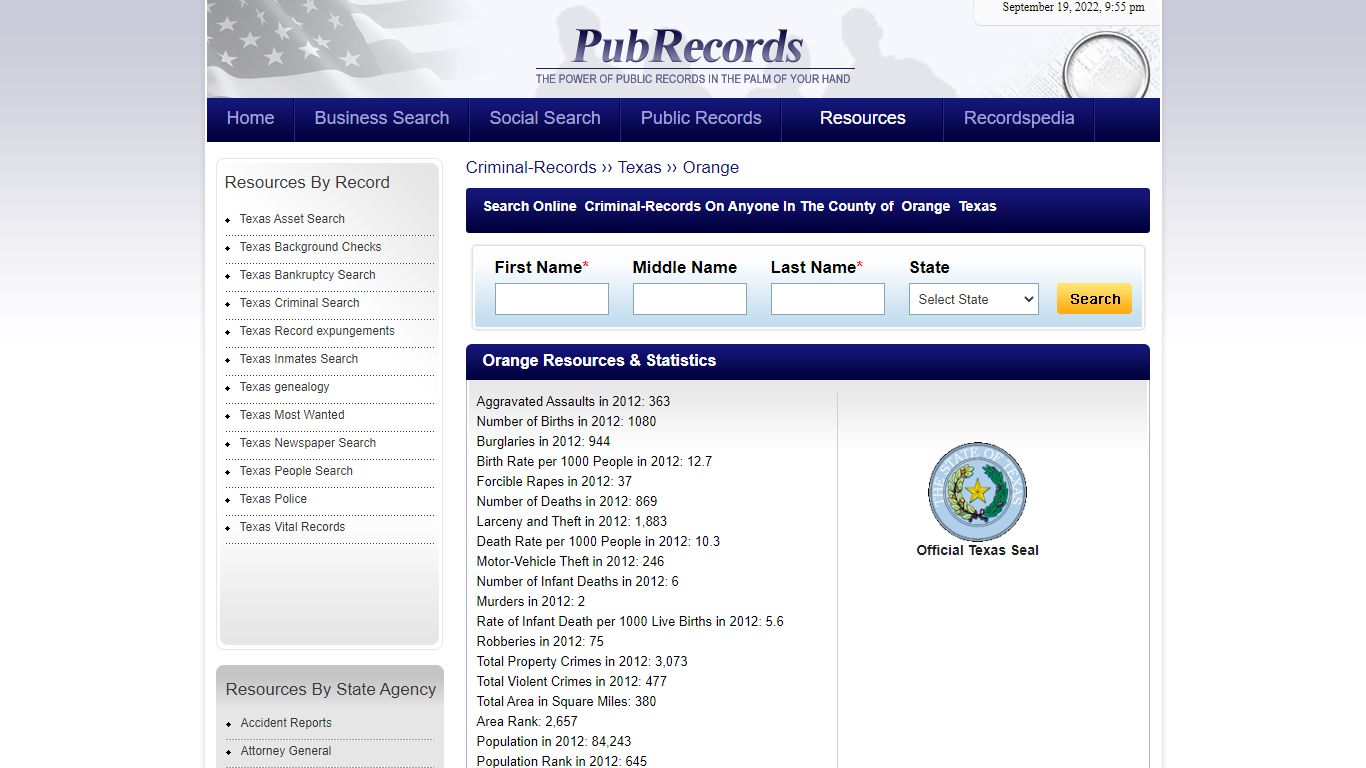Click the magnifying glass graphic in header
Image resolution: width=1366 pixels, height=768 pixels.
[x=1106, y=67]
